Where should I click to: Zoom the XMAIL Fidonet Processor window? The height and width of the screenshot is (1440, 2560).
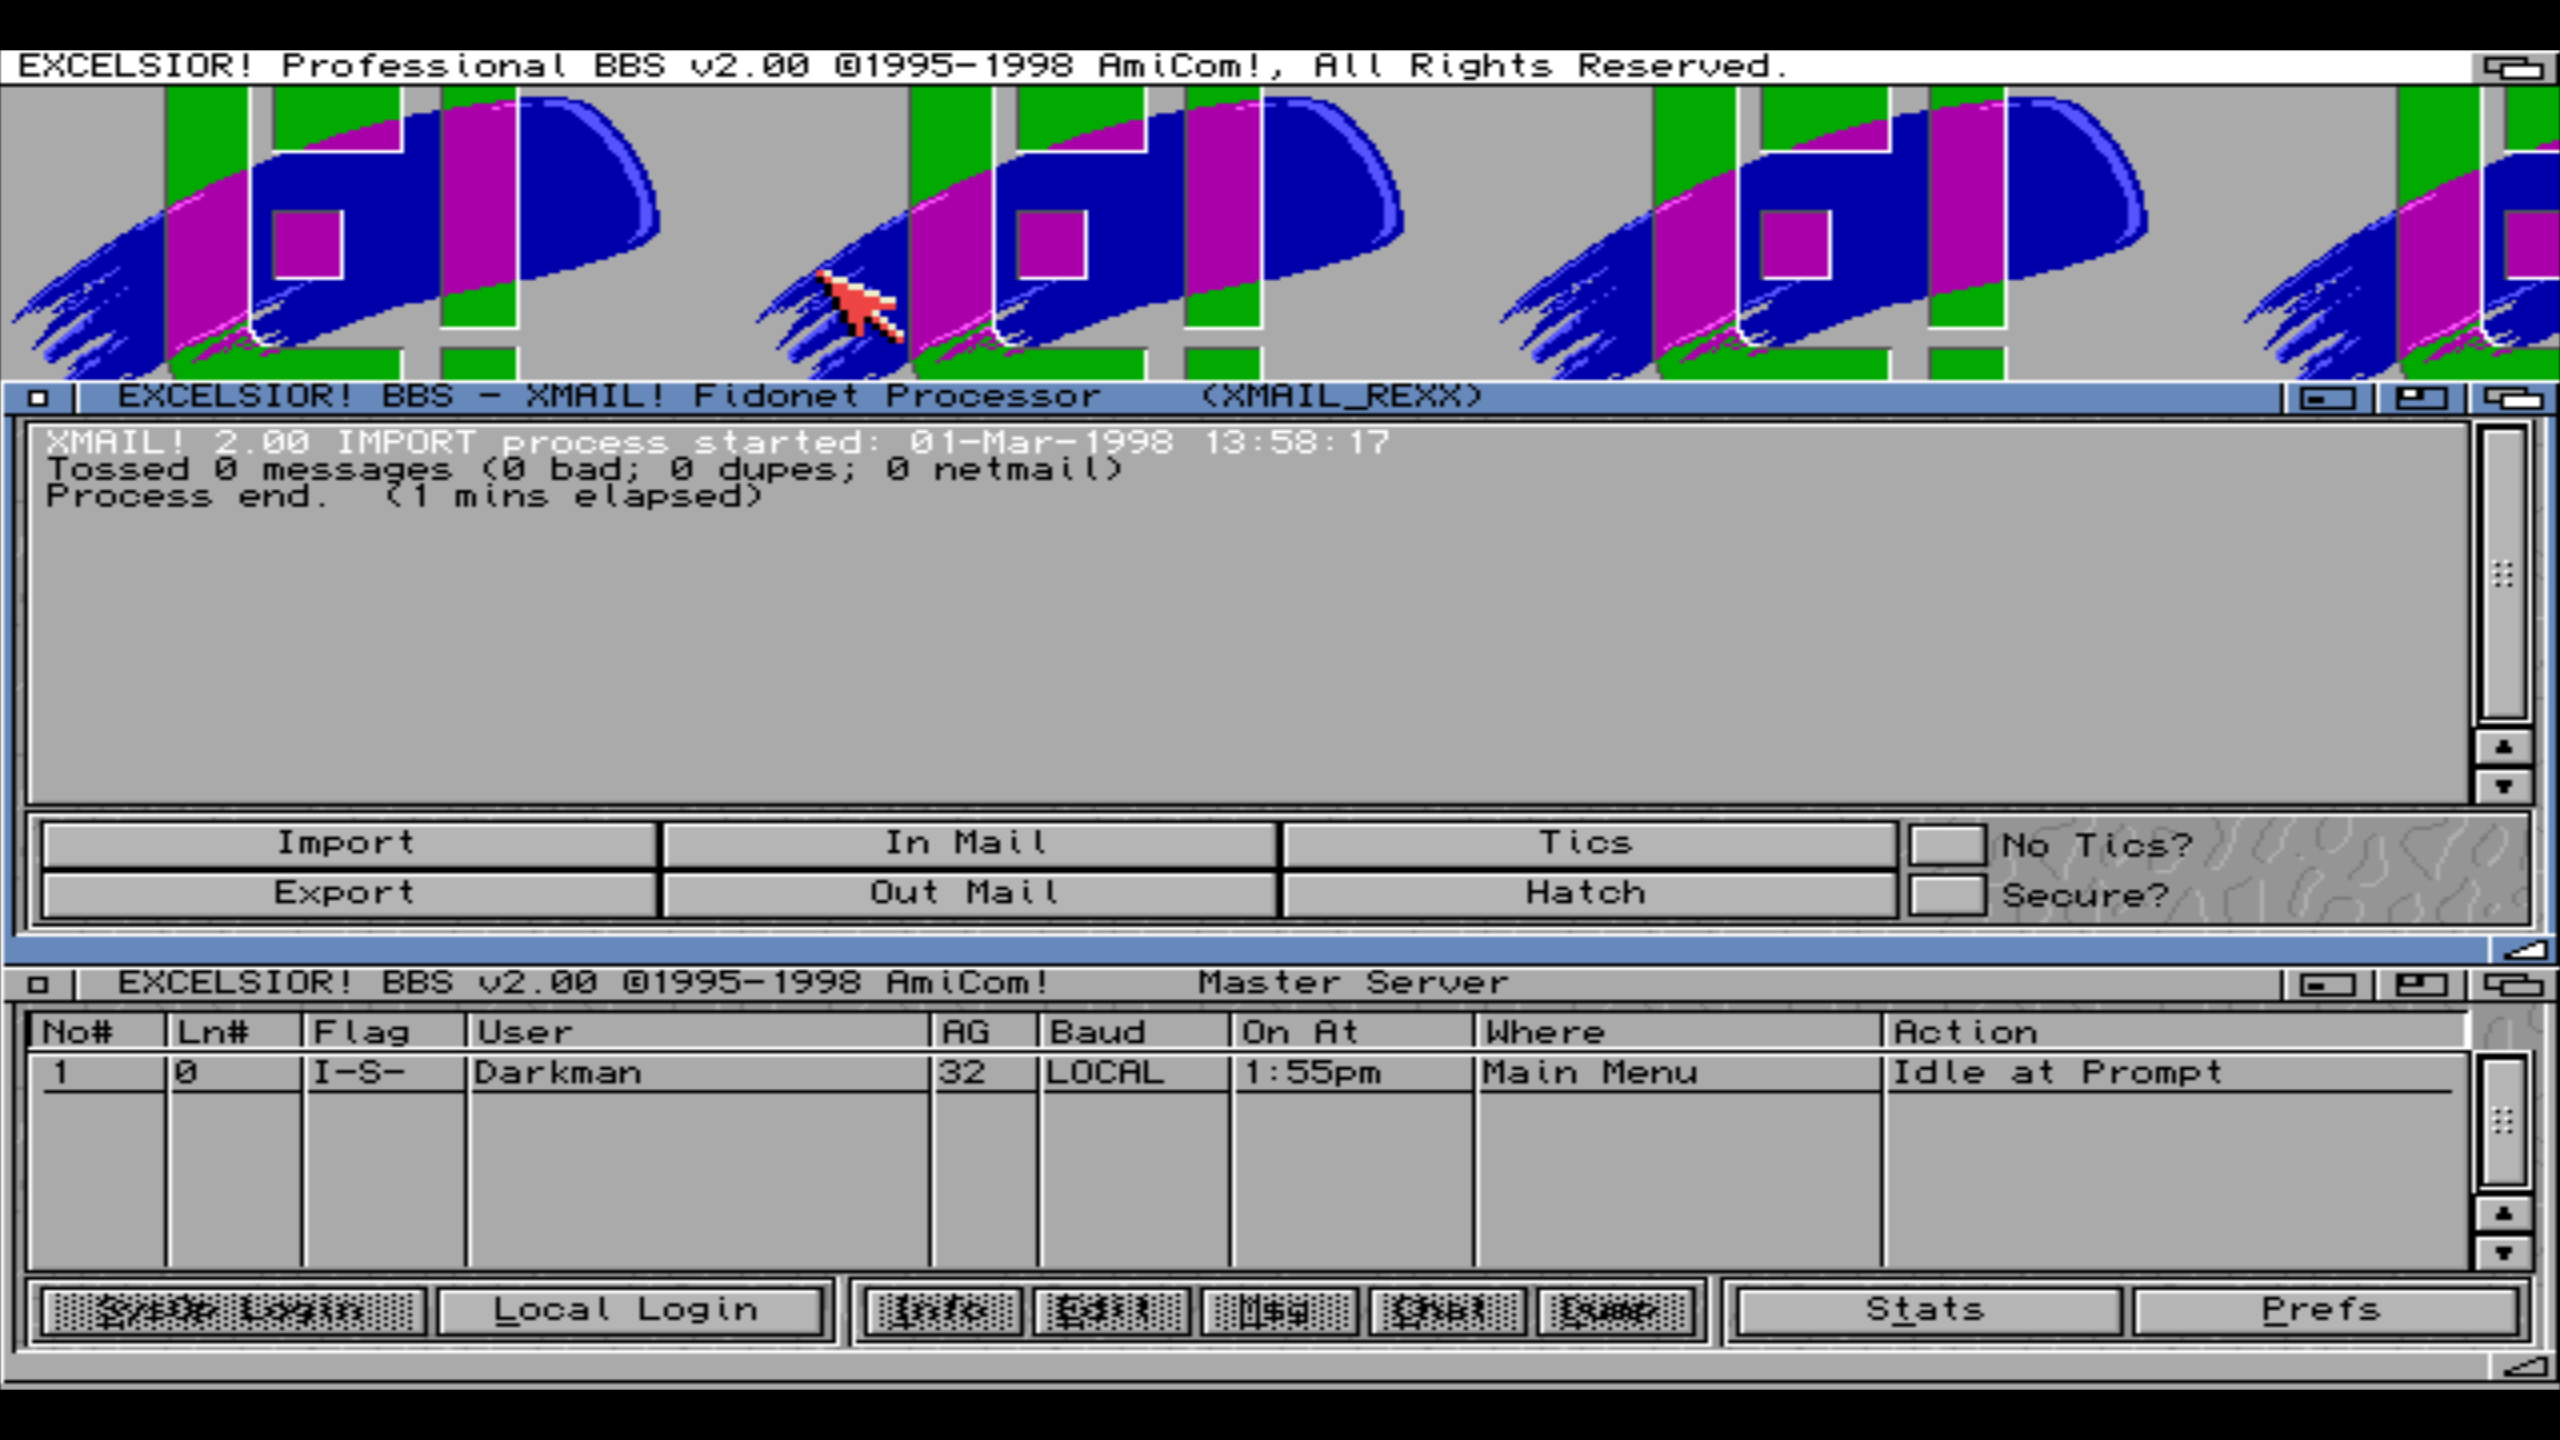pyautogui.click(x=2420, y=398)
